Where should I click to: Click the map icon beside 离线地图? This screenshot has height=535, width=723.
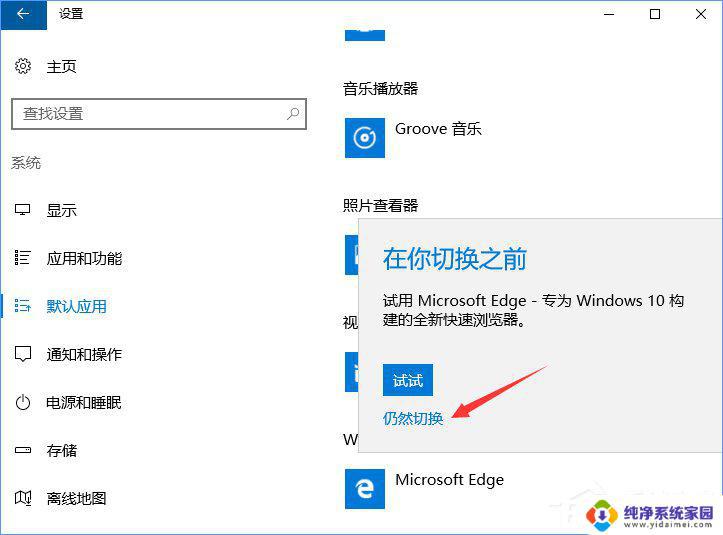click(x=23, y=498)
